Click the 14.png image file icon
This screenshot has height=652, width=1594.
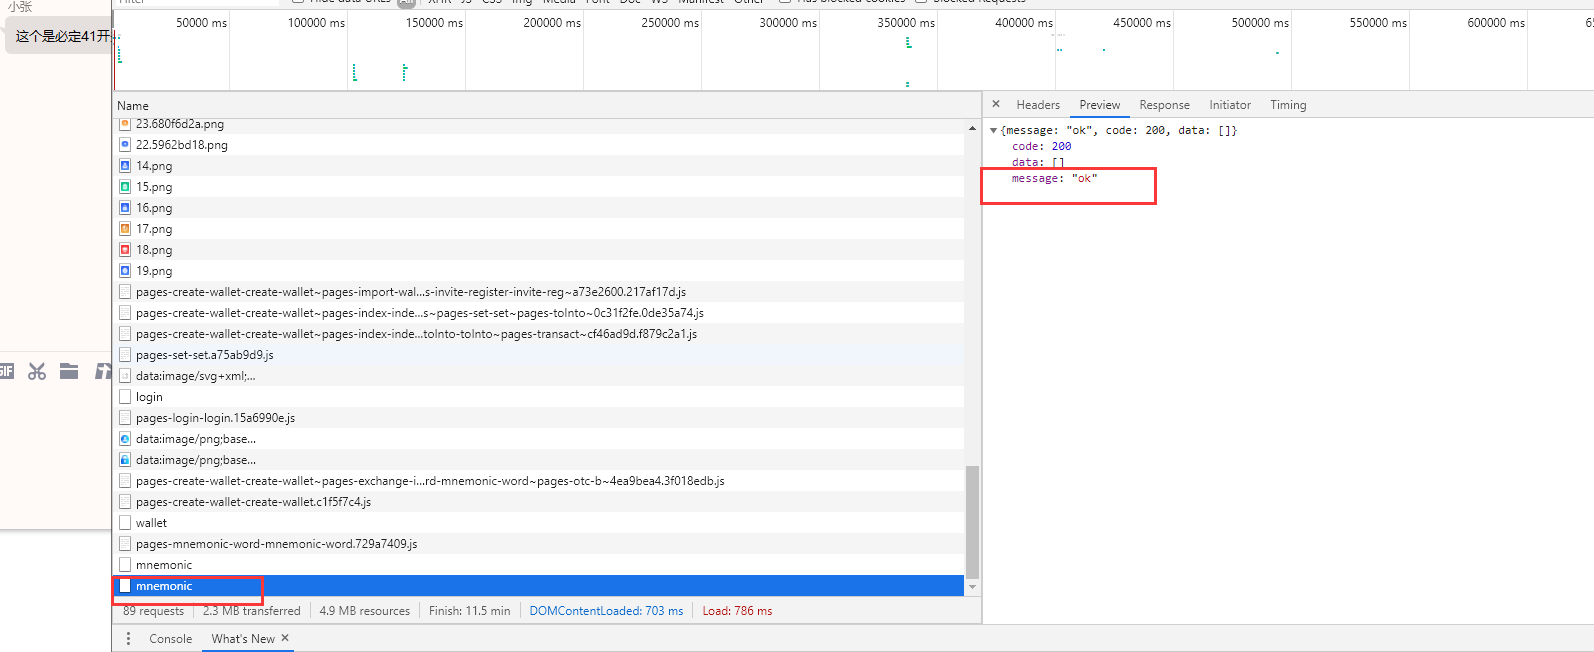(x=125, y=166)
